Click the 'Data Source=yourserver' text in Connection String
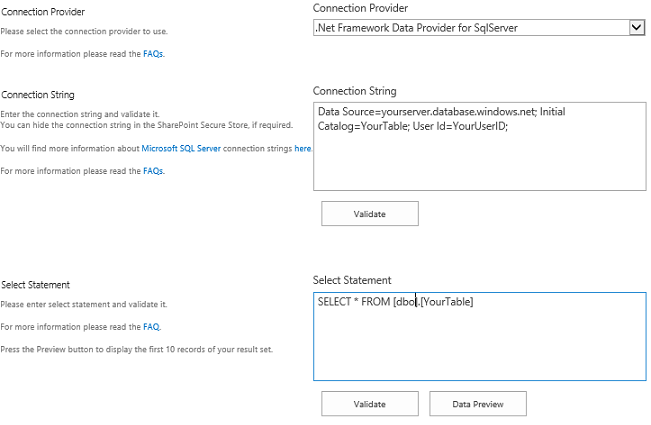 (380, 112)
